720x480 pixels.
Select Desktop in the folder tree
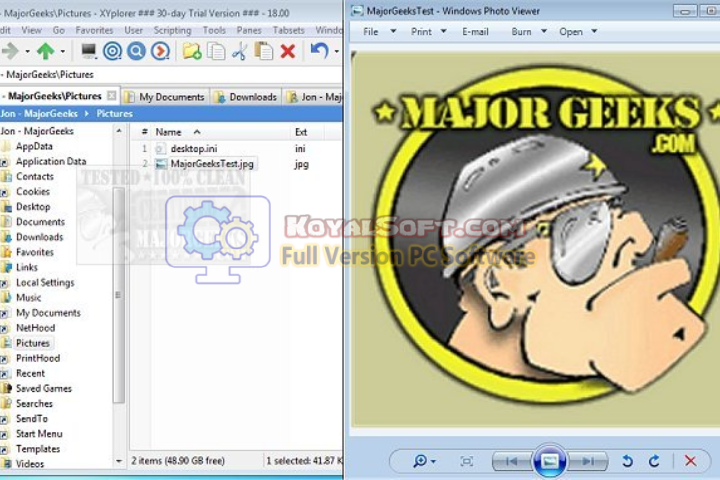point(33,207)
